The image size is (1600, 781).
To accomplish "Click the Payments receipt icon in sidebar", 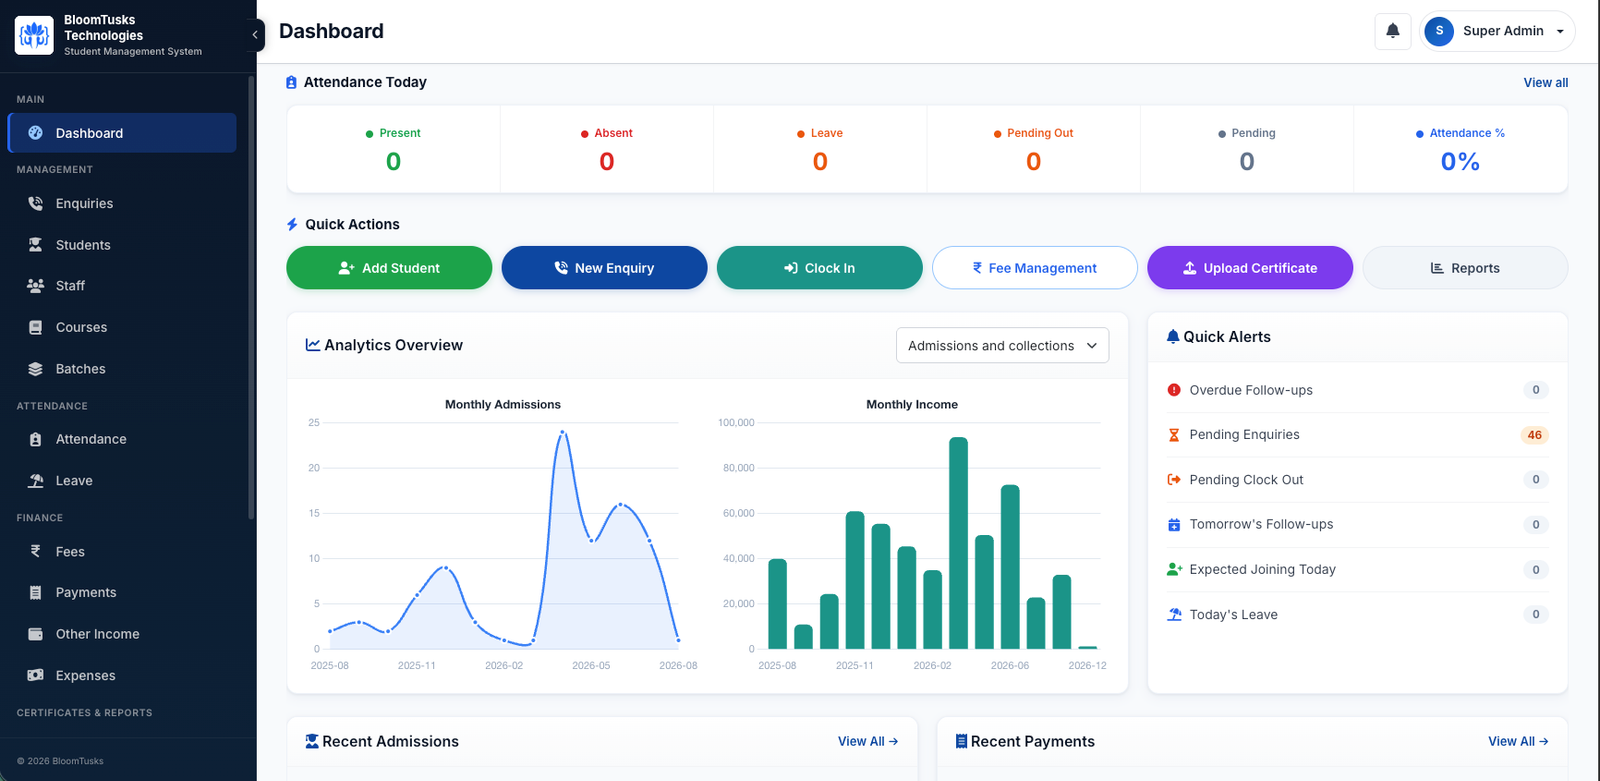I will tap(36, 593).
